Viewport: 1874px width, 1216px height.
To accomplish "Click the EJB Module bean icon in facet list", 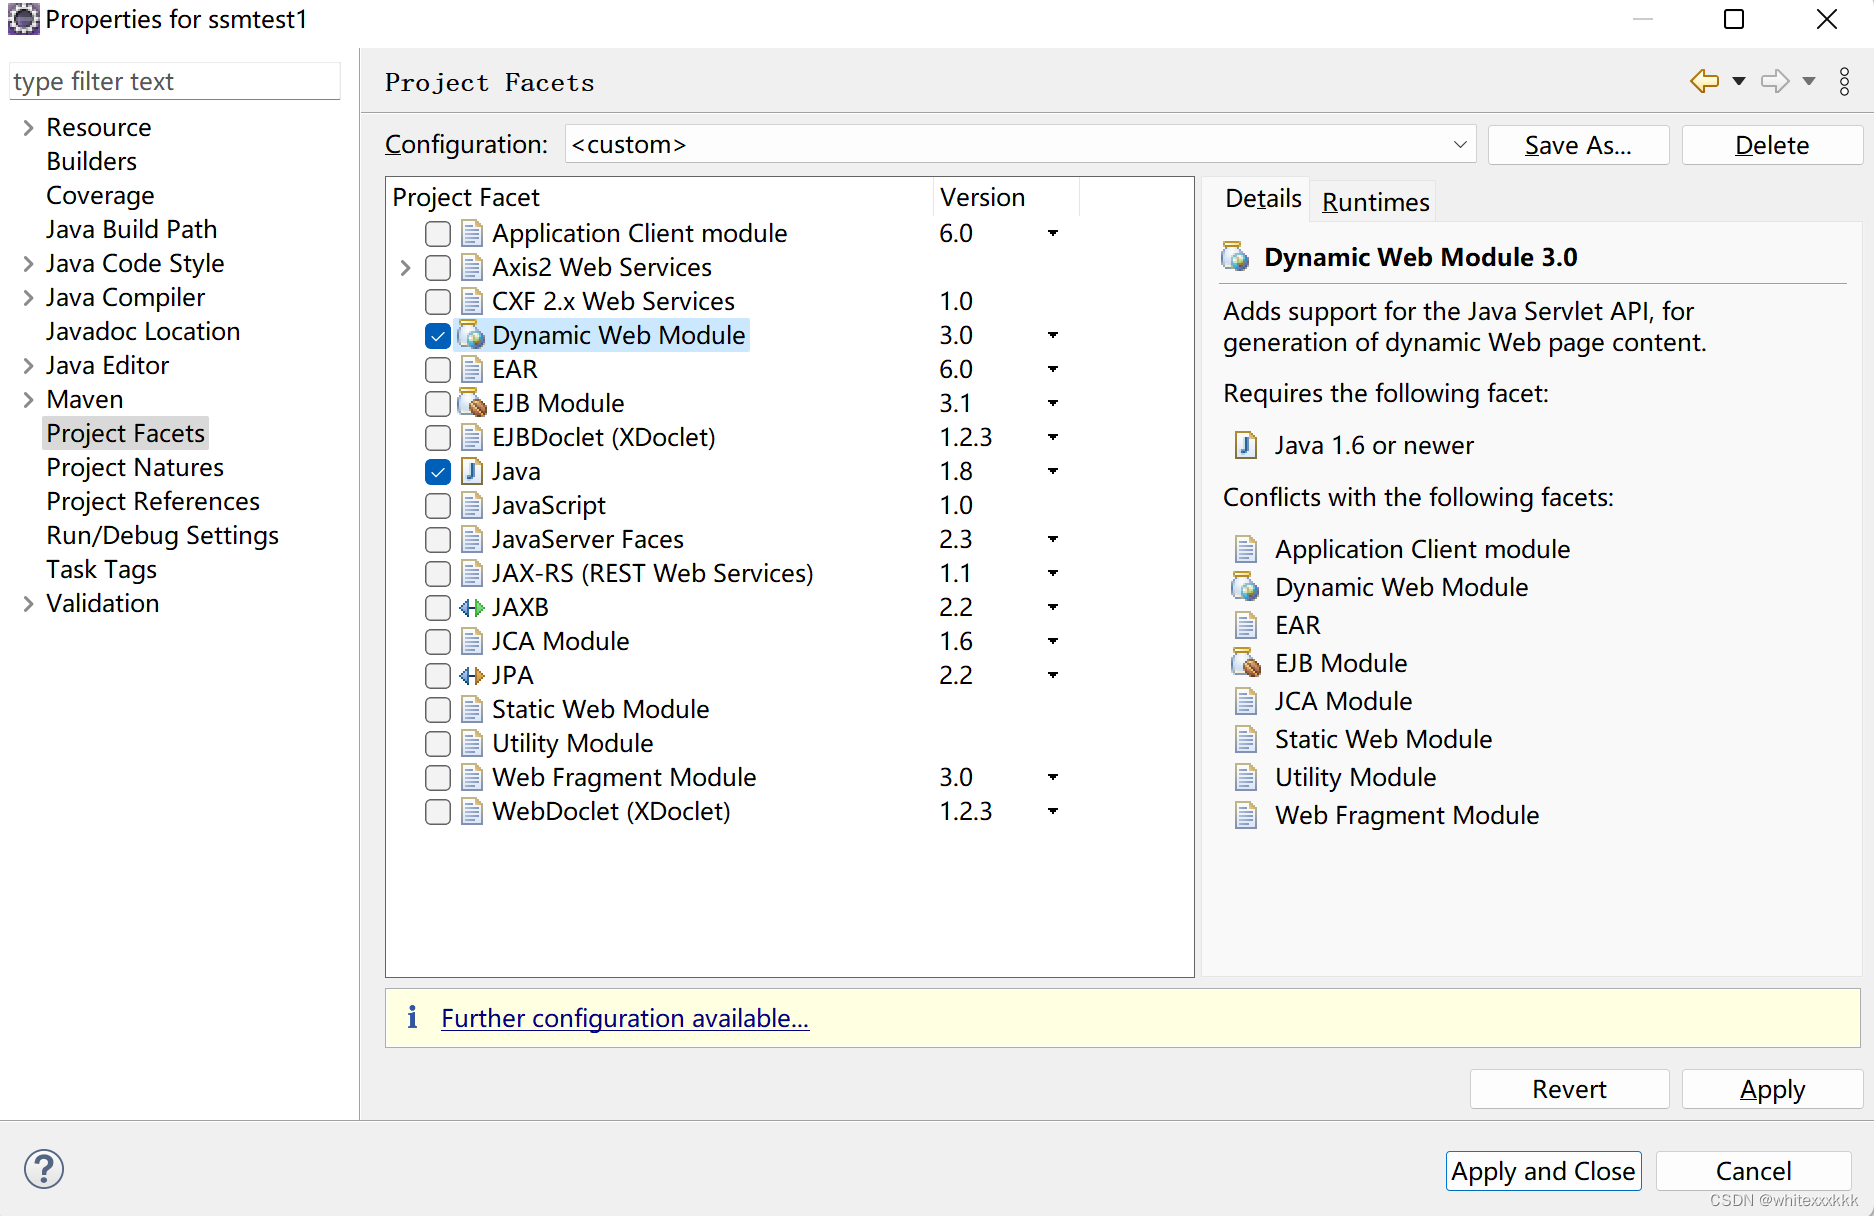I will click(472, 404).
